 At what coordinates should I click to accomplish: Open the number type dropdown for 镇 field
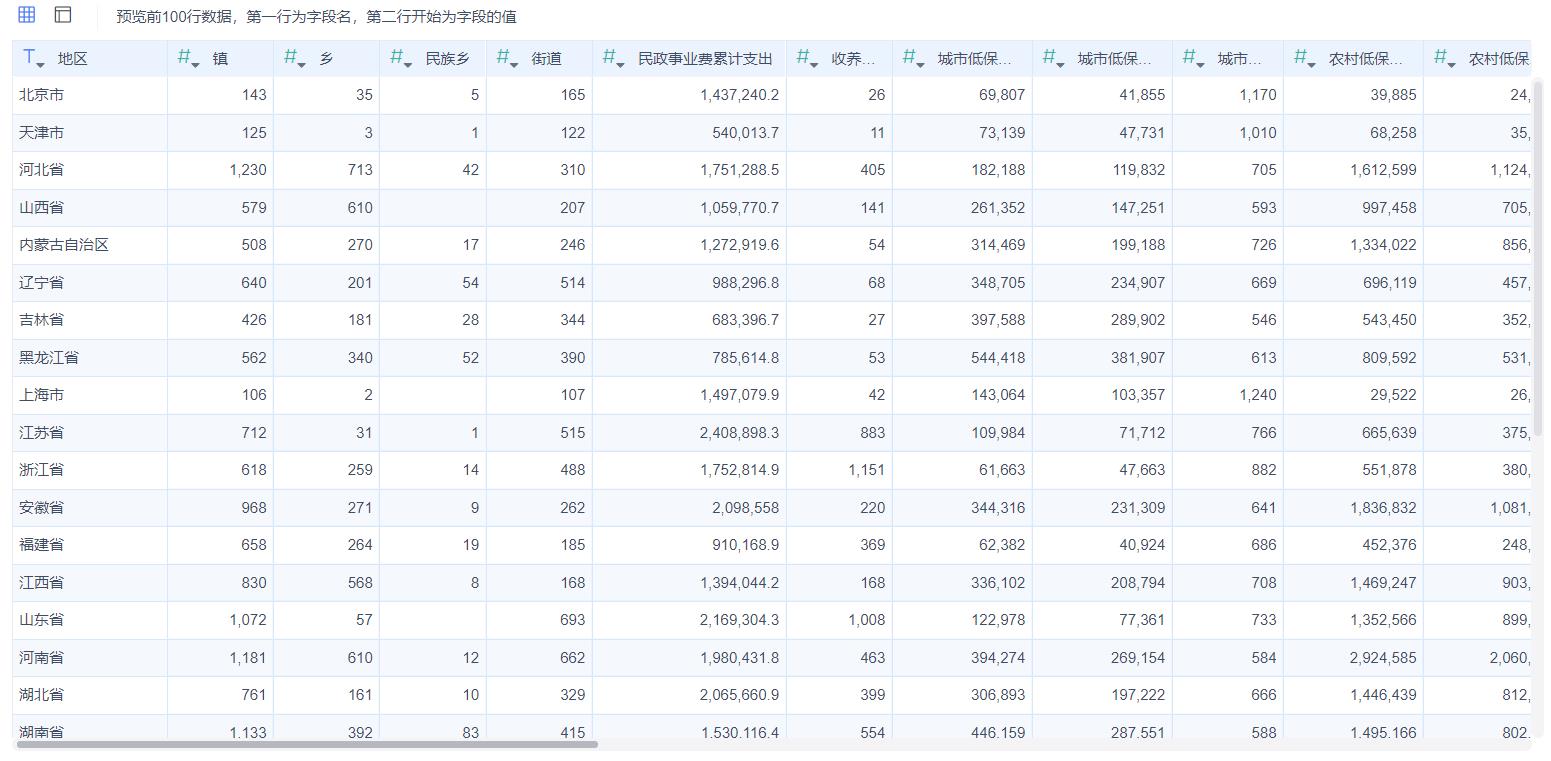tap(188, 58)
